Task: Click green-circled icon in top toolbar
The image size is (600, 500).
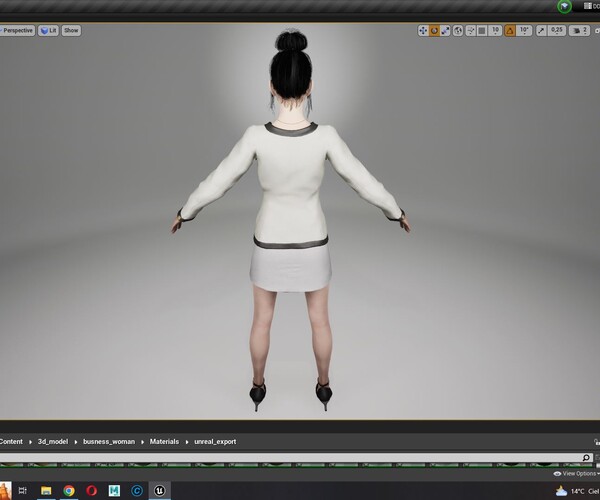Action: click(564, 6)
